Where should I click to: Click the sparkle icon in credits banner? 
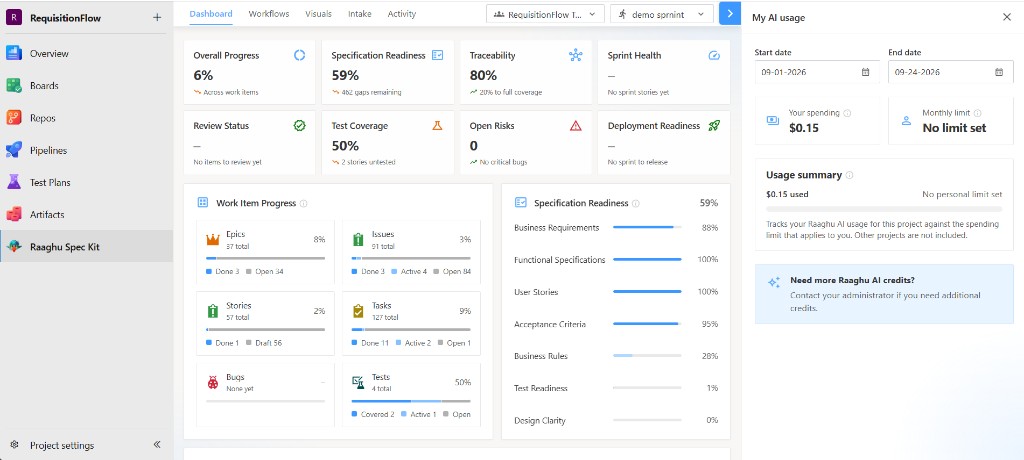(x=774, y=282)
